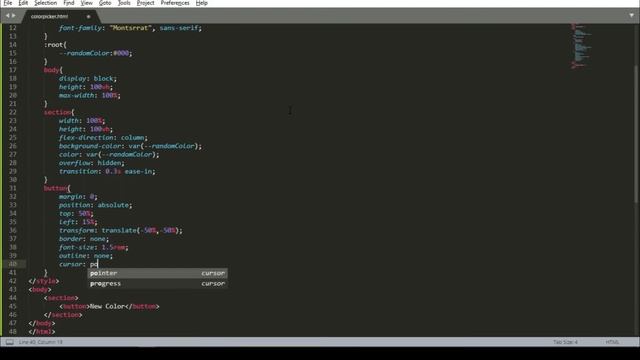Open the Selection menu
Screen dimensions: 640x360
(x=45, y=3)
